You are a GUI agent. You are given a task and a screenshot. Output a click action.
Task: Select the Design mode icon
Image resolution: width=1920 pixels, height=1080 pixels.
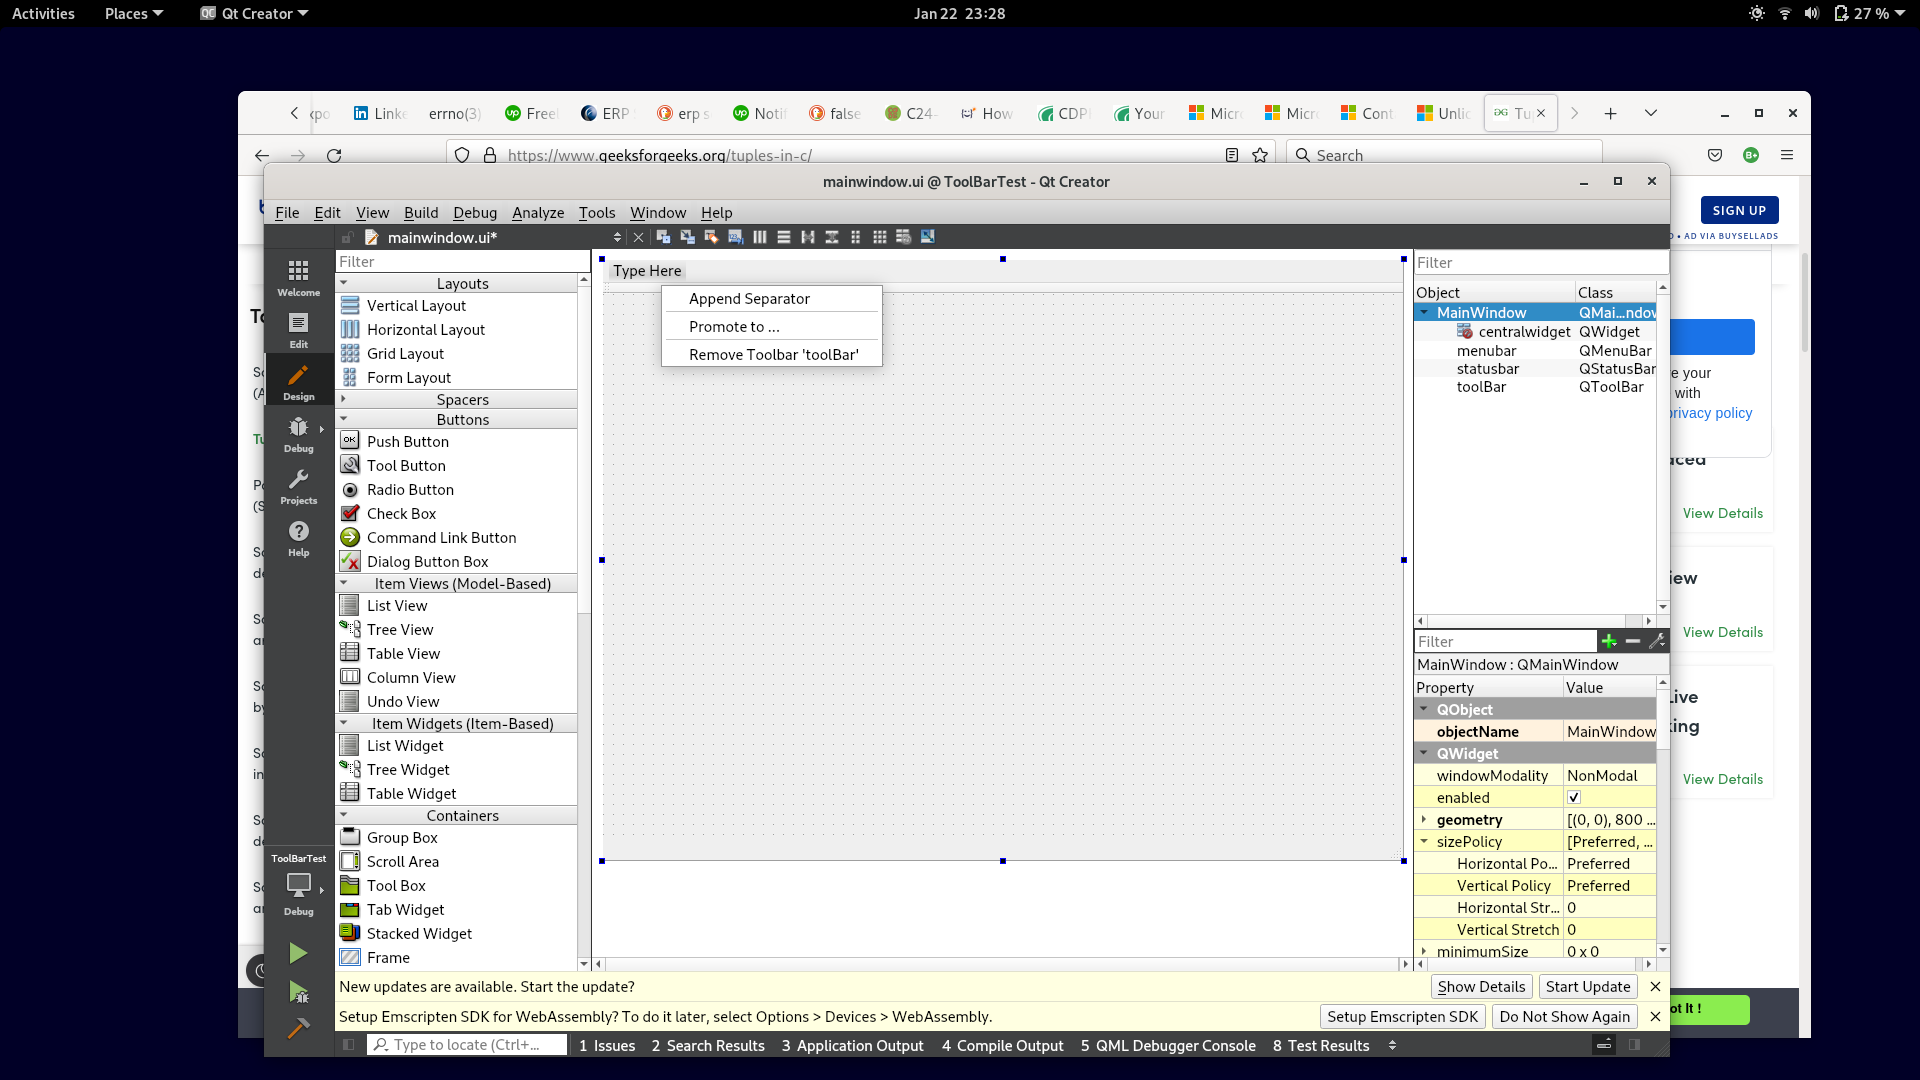click(298, 382)
